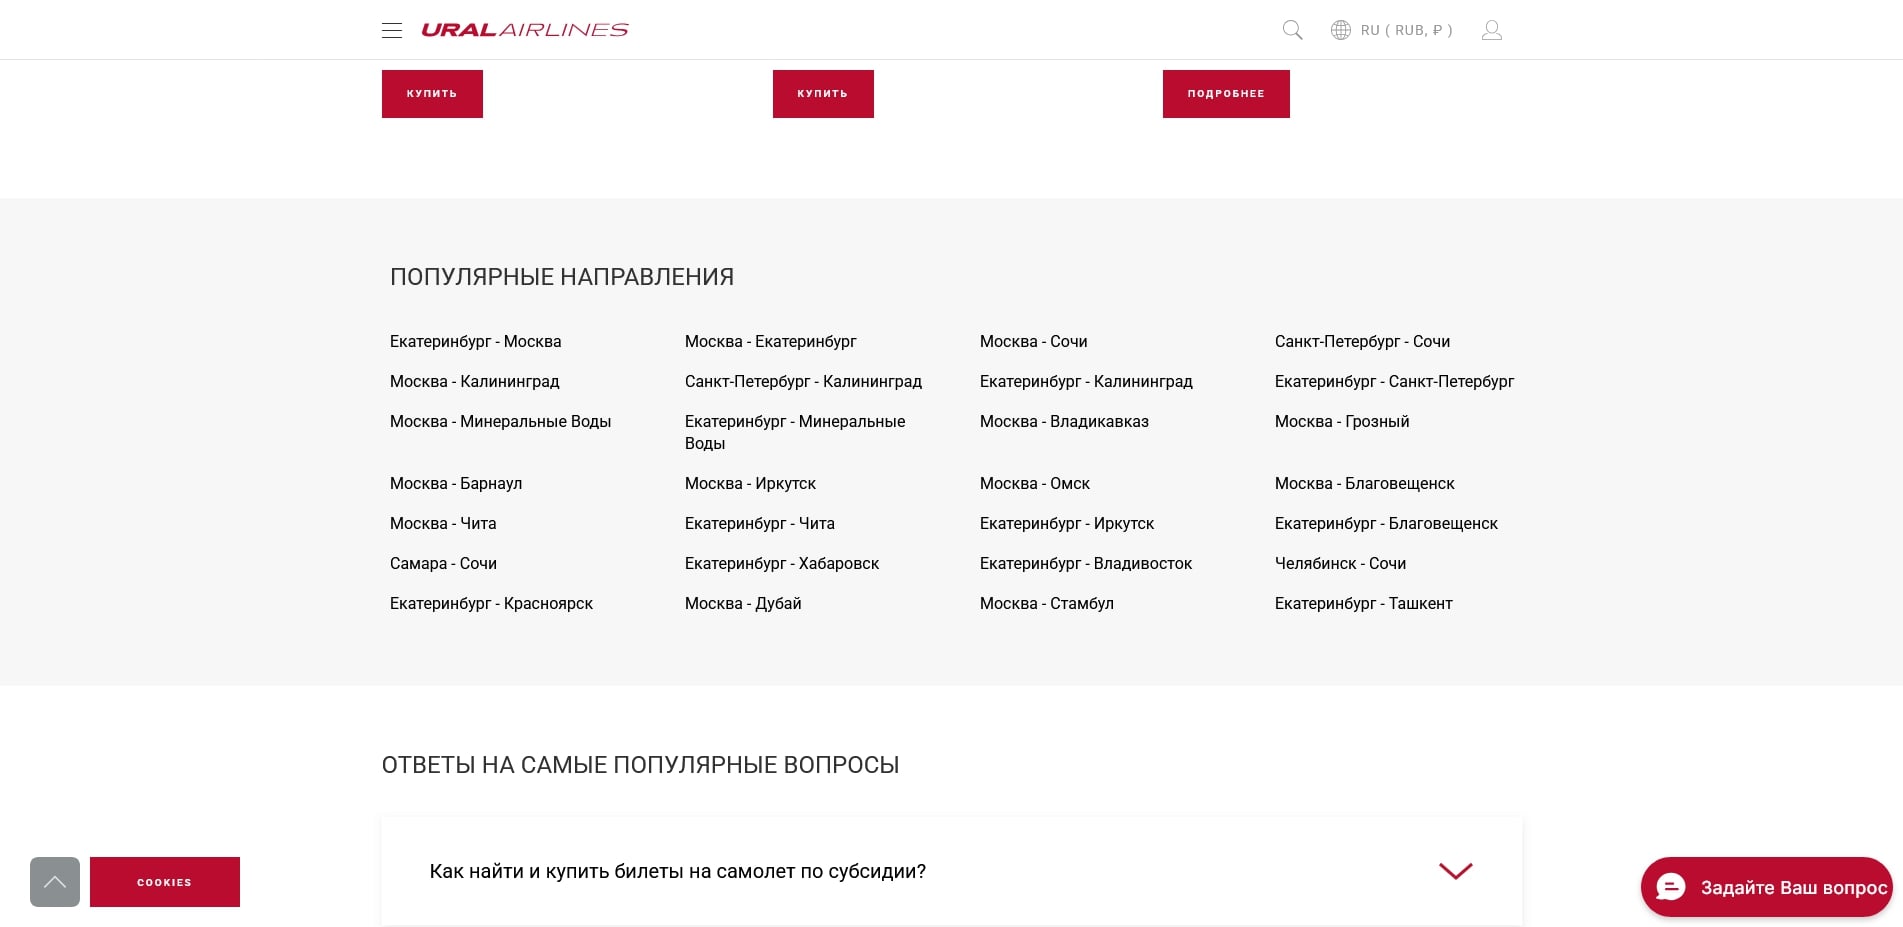Click the Ural Airlines logo
This screenshot has width=1903, height=927.
point(526,29)
